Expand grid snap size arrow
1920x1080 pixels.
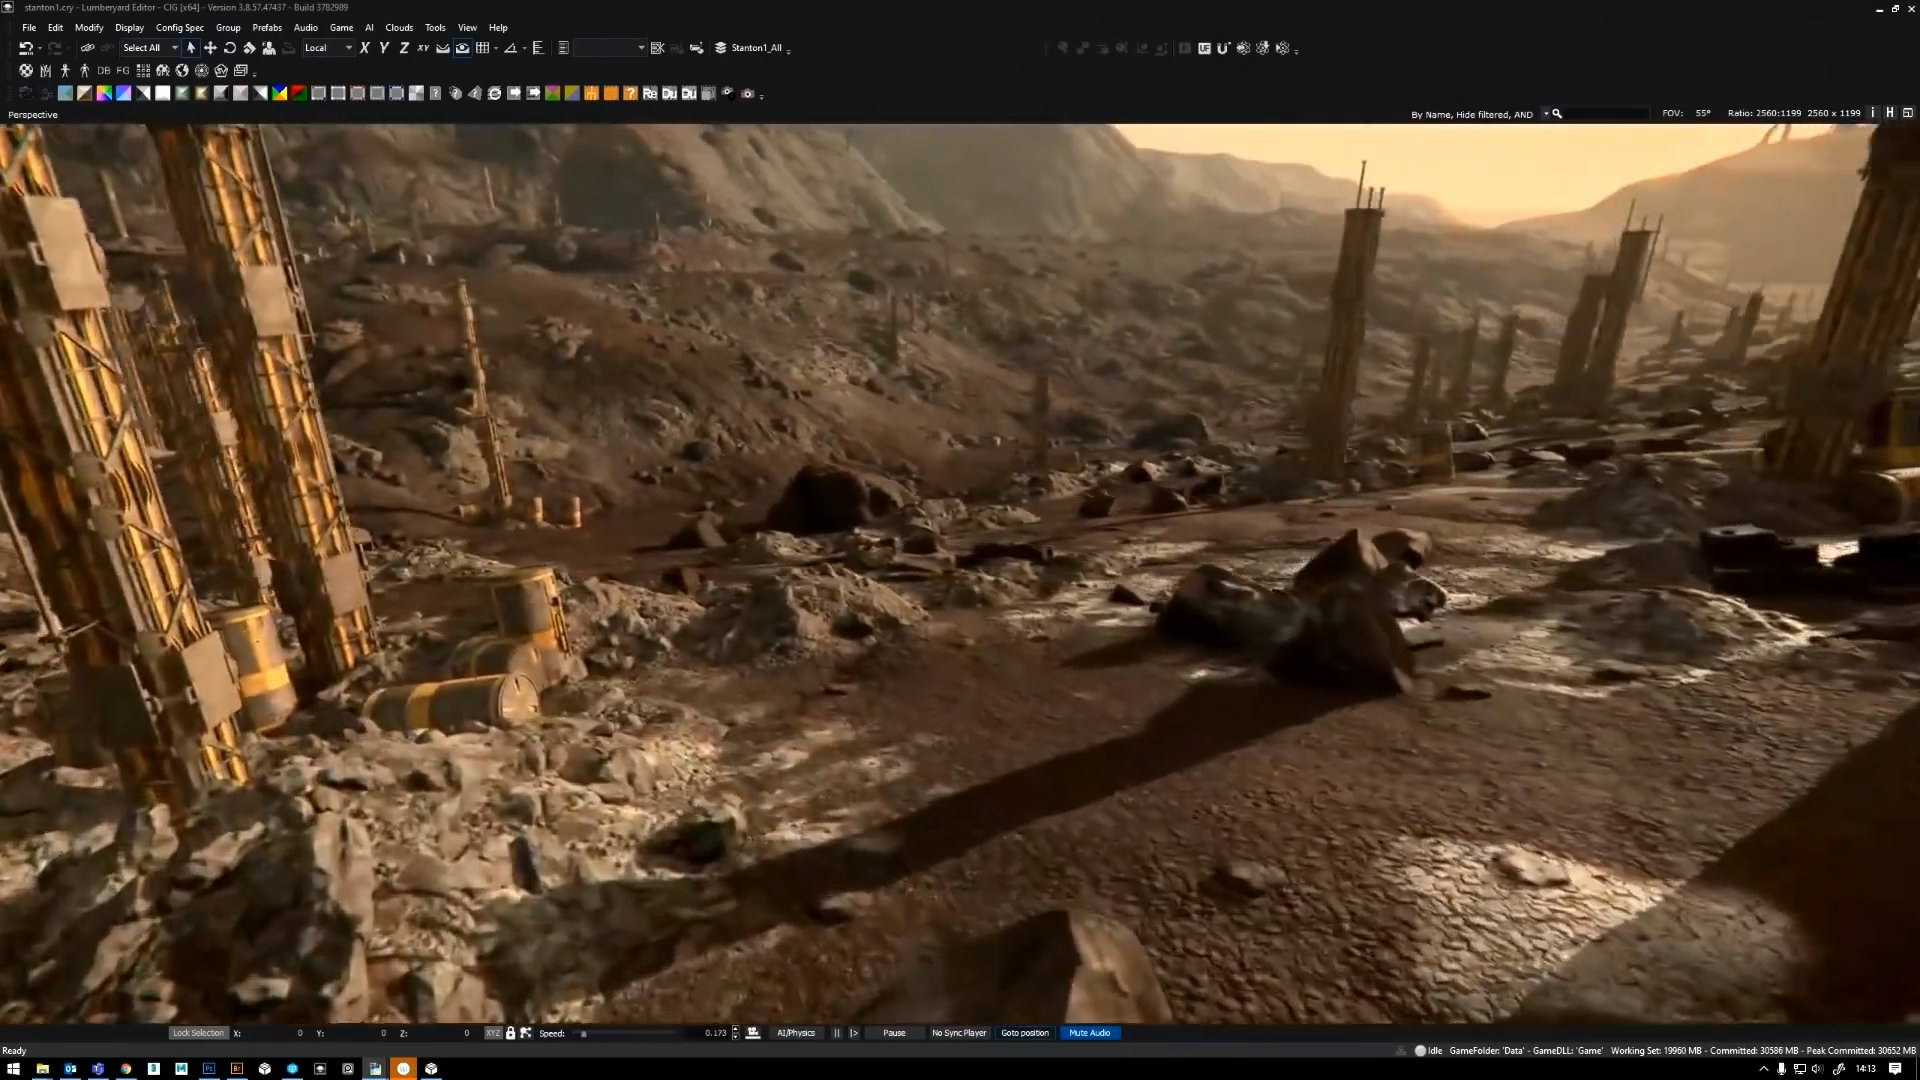(x=496, y=48)
